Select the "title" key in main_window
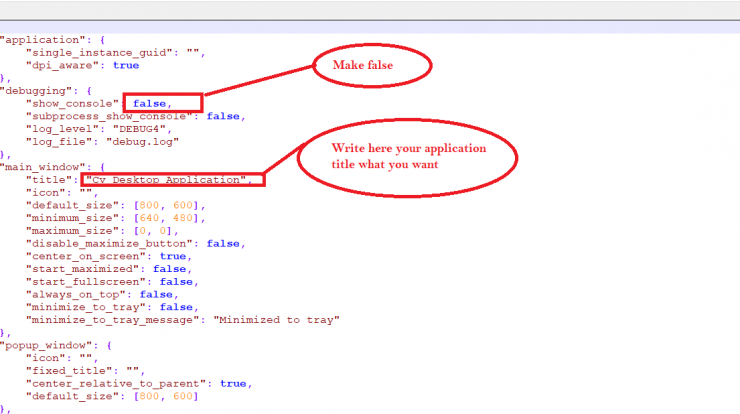The width and height of the screenshot is (740, 414). point(49,180)
